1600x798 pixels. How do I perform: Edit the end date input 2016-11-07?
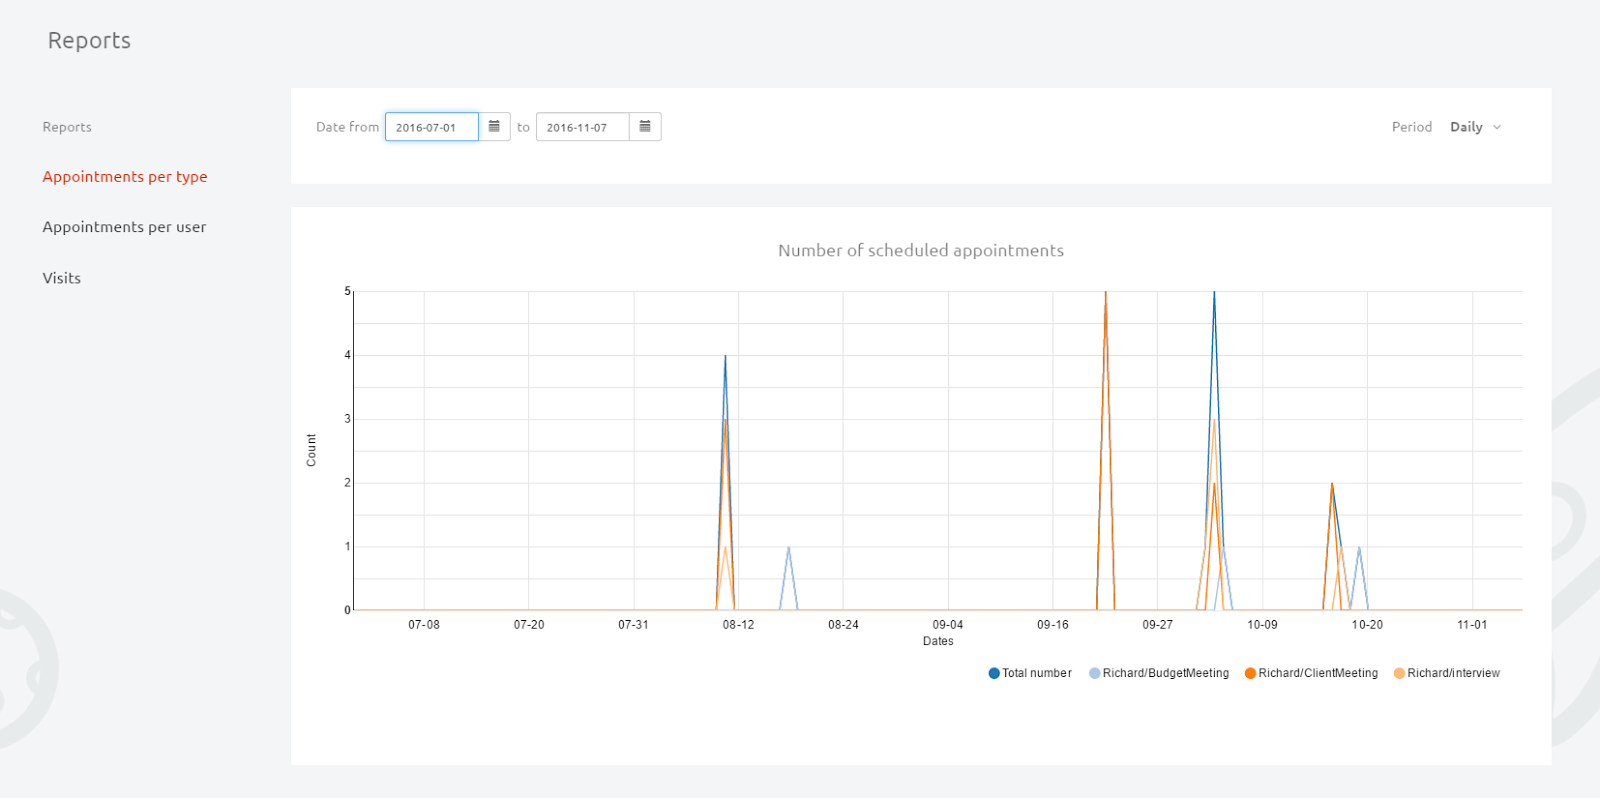[583, 127]
